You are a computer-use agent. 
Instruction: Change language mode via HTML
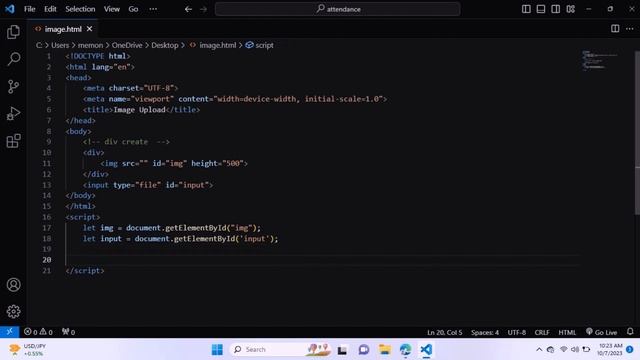(x=567, y=332)
